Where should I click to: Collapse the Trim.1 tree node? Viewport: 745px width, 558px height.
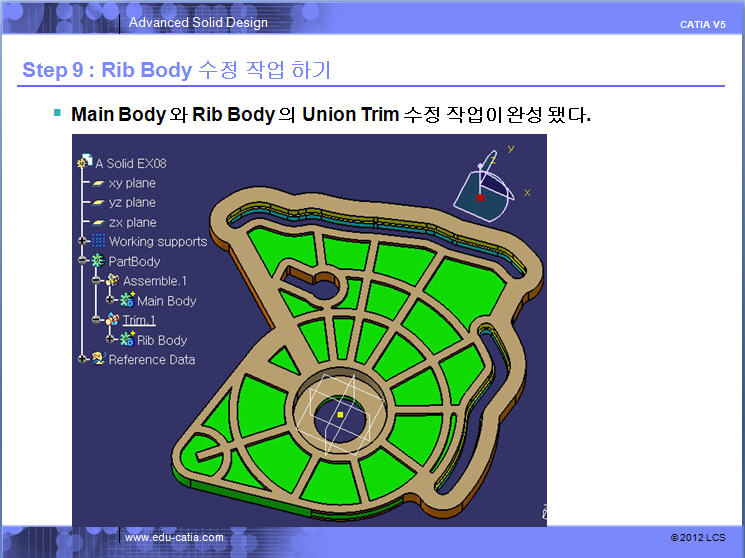click(97, 320)
